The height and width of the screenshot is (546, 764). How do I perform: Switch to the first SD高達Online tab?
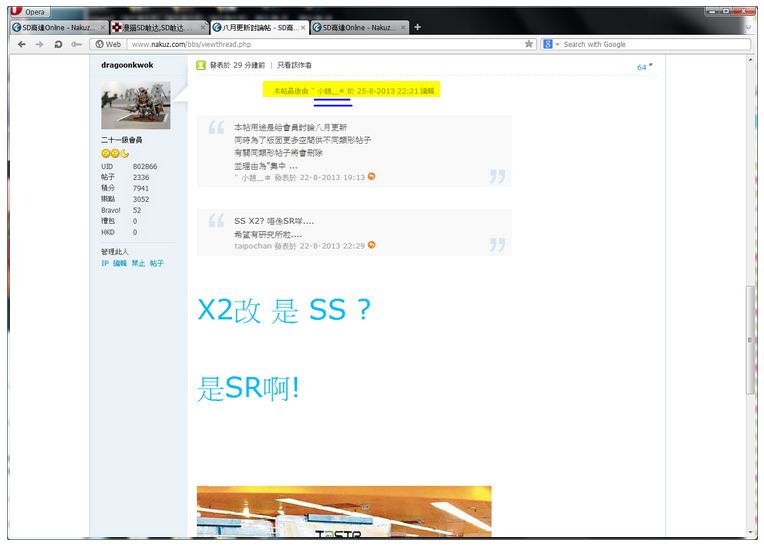pos(55,27)
